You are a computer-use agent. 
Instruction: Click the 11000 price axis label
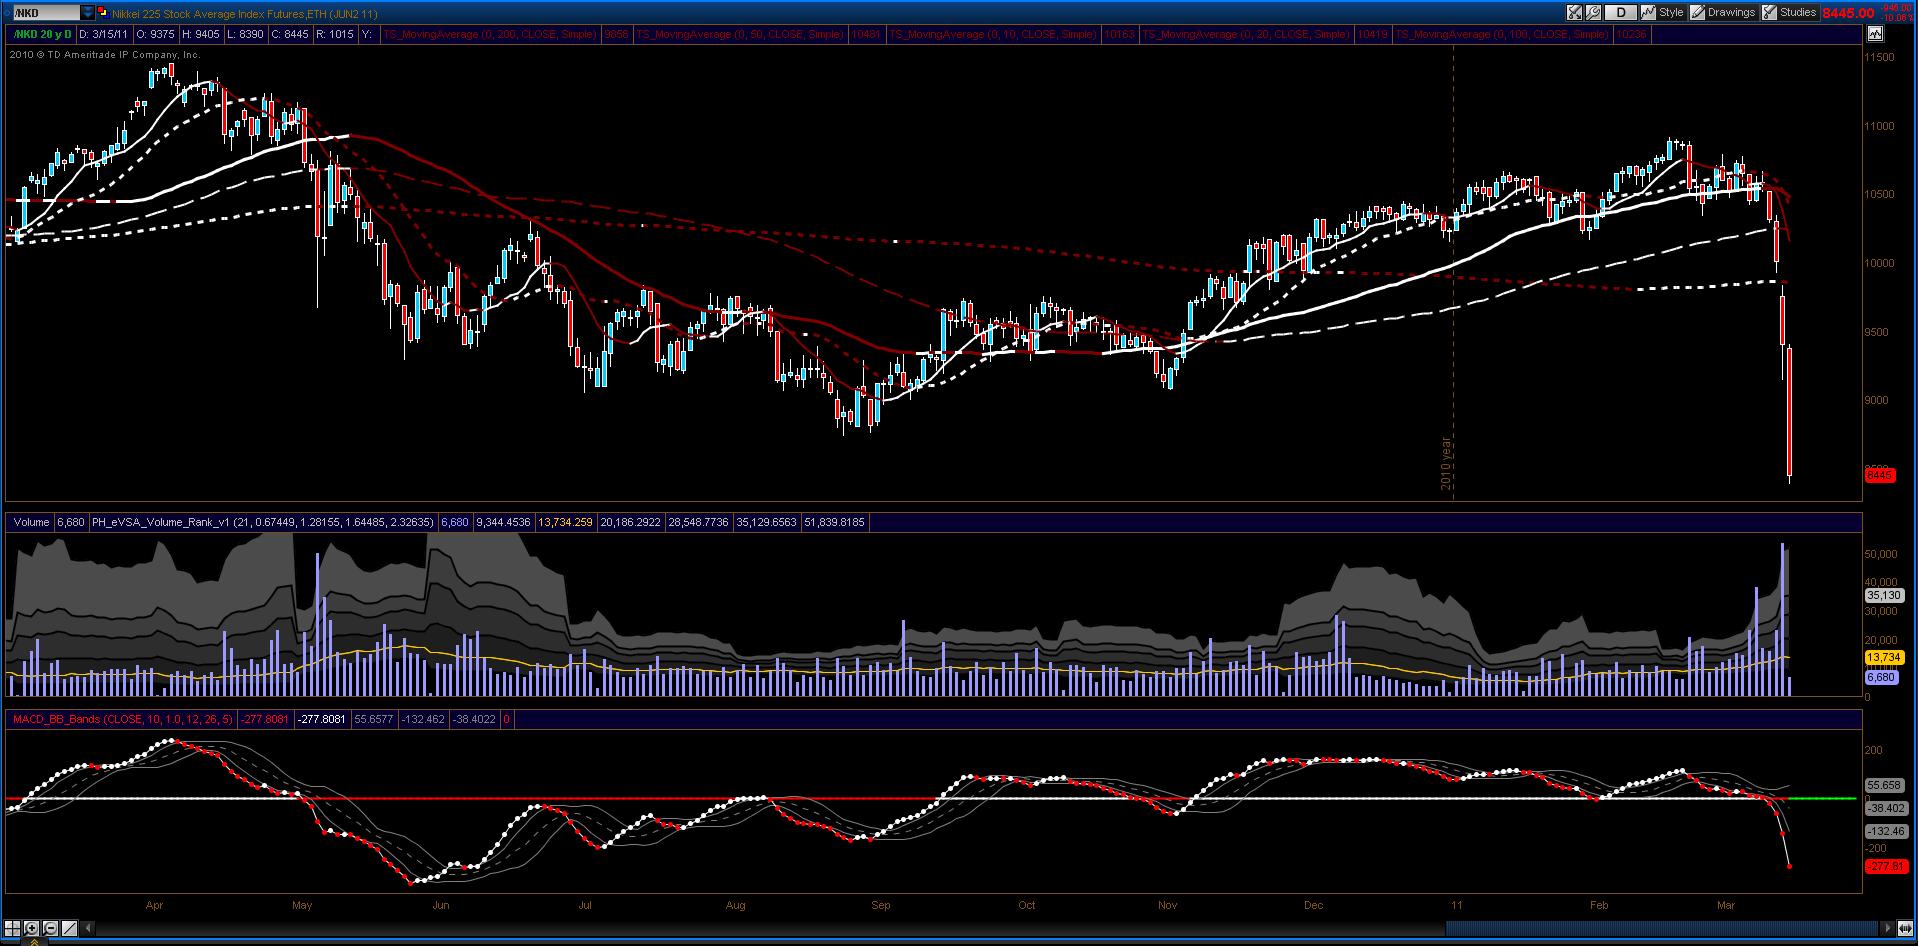(x=1881, y=126)
